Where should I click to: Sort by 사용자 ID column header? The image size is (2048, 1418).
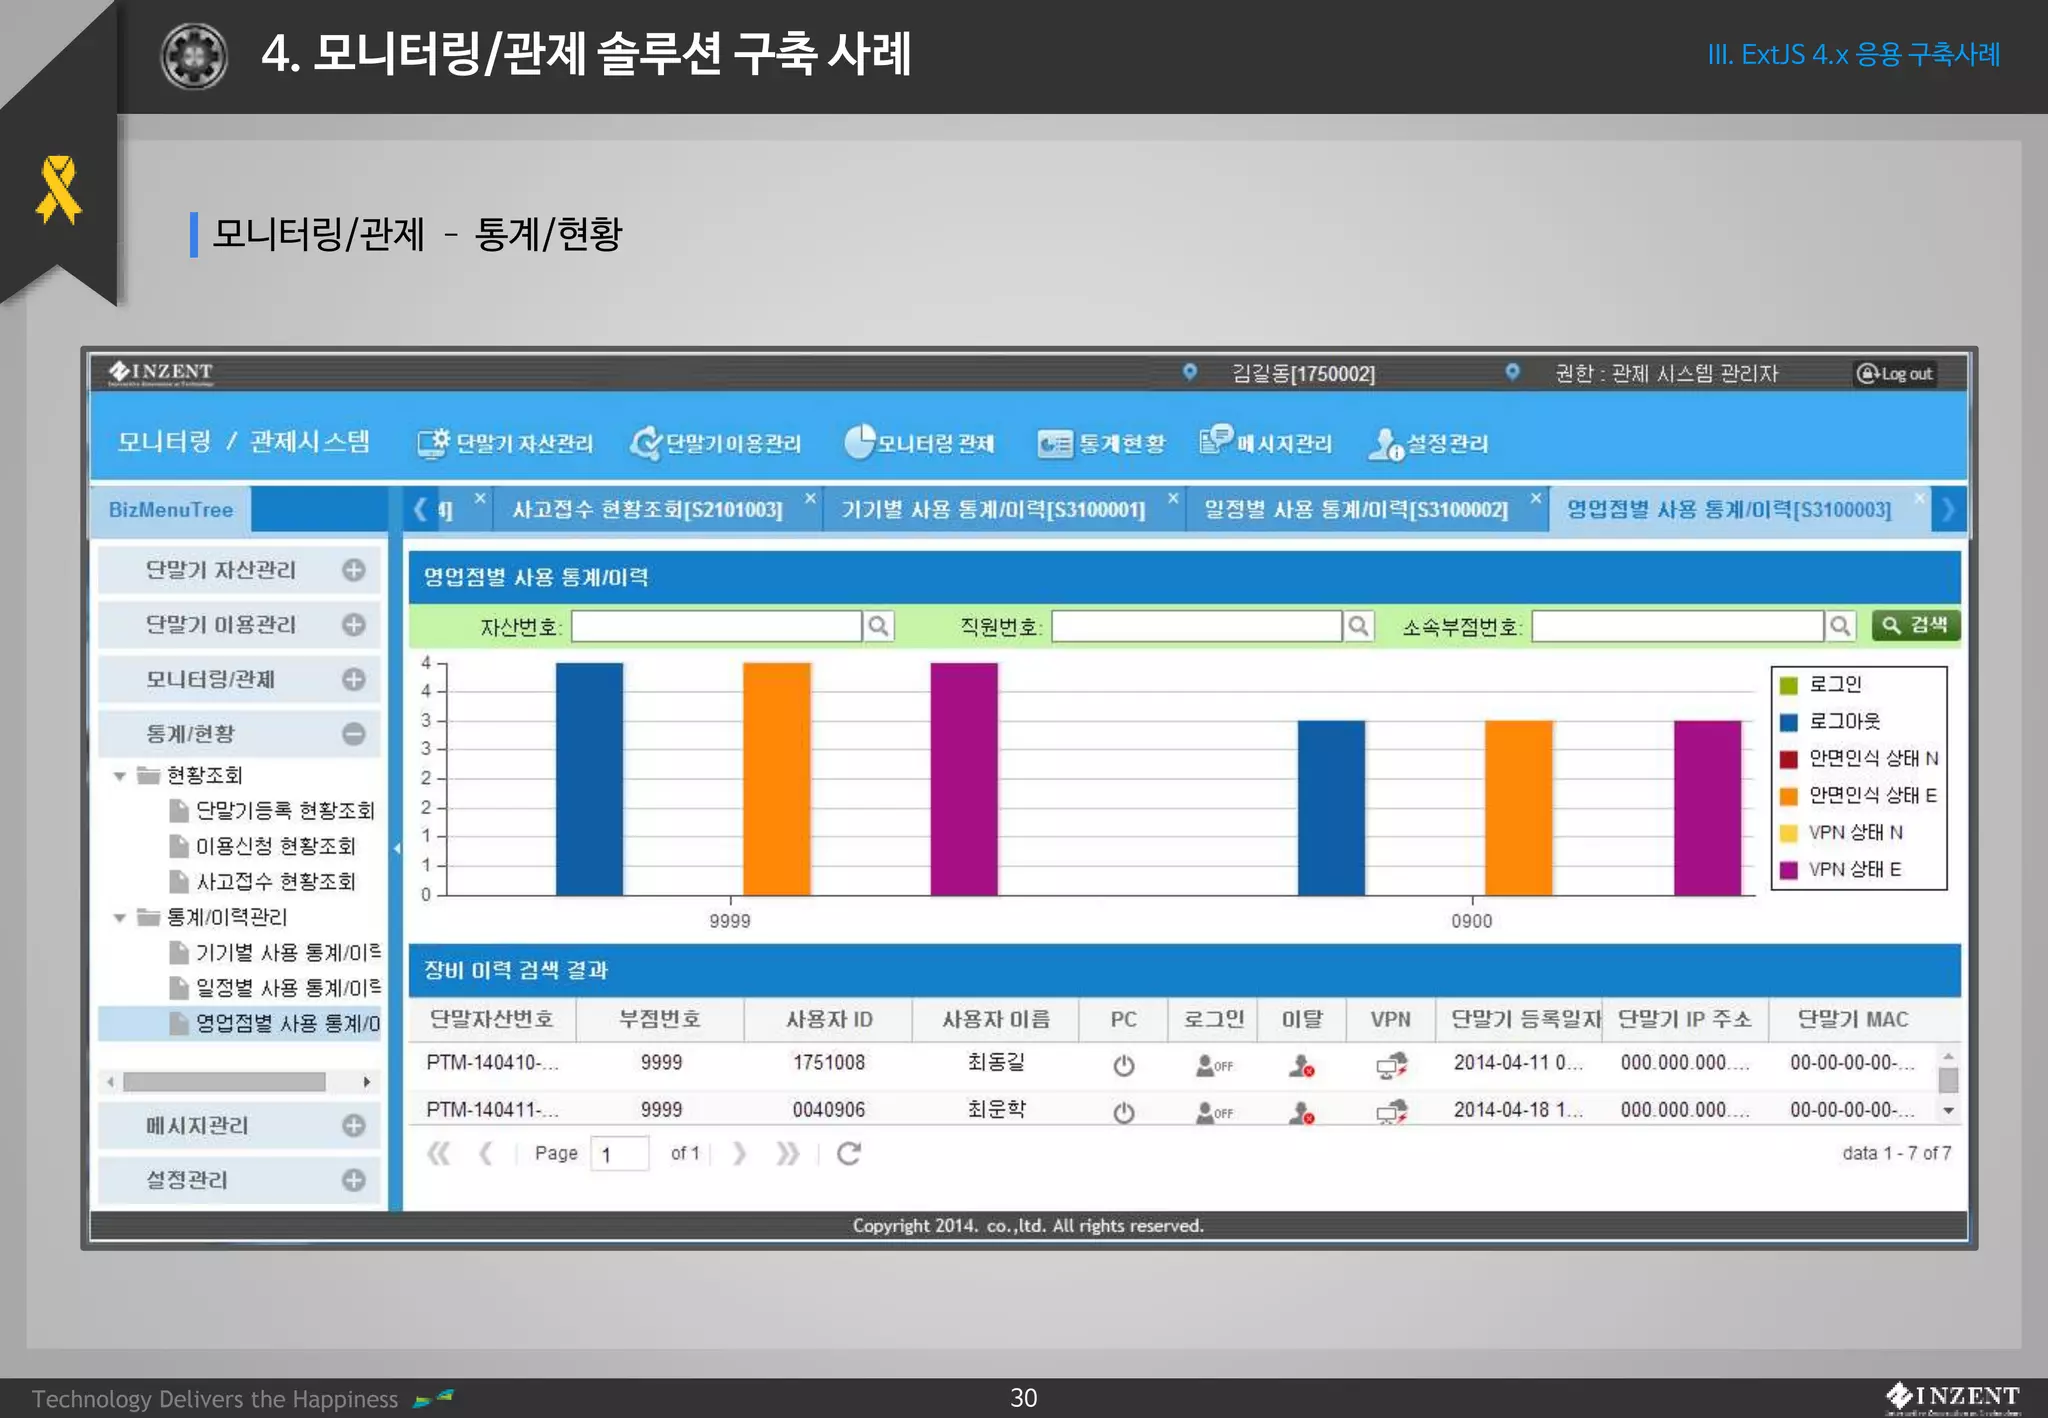pyautogui.click(x=829, y=1020)
